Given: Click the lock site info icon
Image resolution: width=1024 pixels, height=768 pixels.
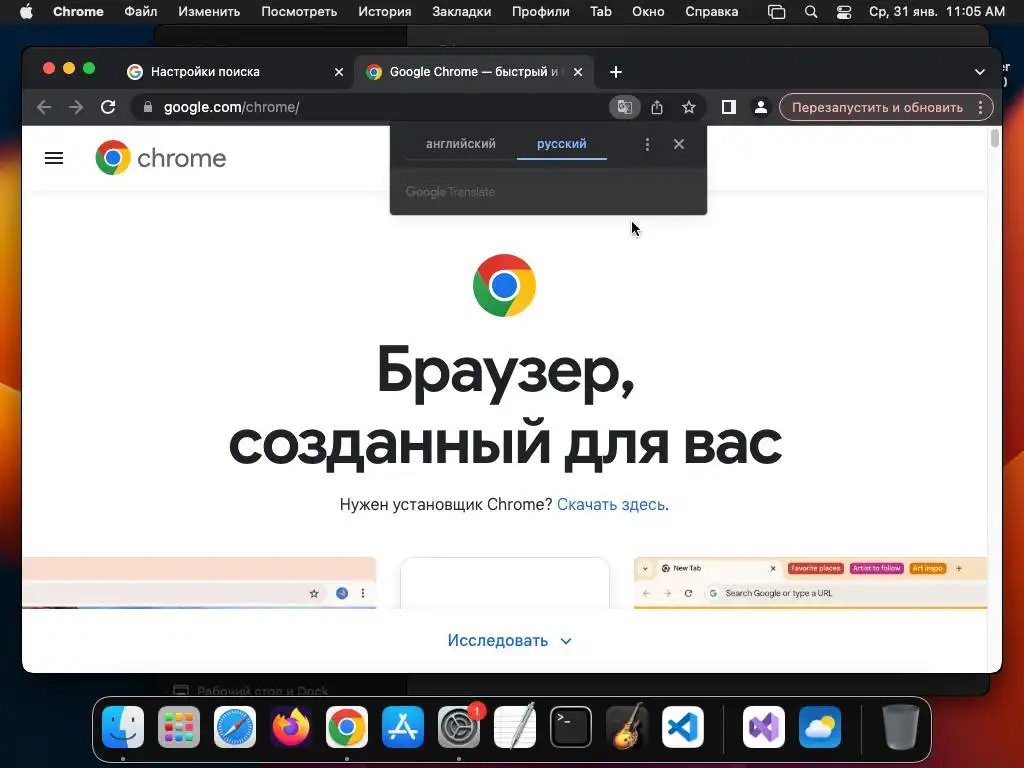Looking at the screenshot, I should coord(148,107).
